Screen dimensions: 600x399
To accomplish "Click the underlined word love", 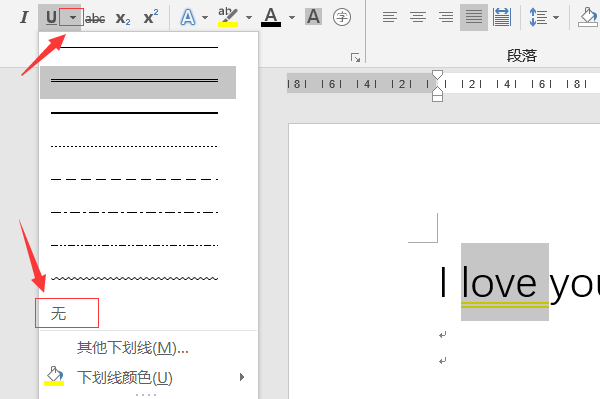I will coord(499,283).
